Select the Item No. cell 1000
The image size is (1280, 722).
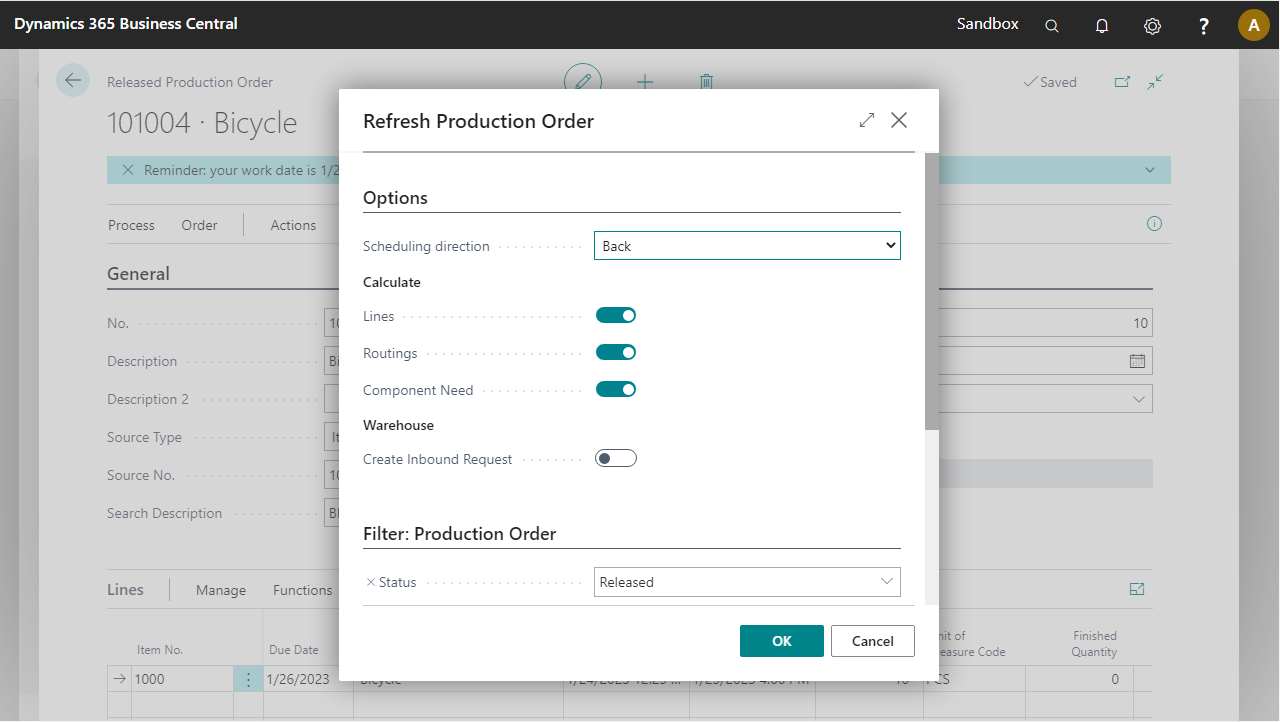(182, 679)
